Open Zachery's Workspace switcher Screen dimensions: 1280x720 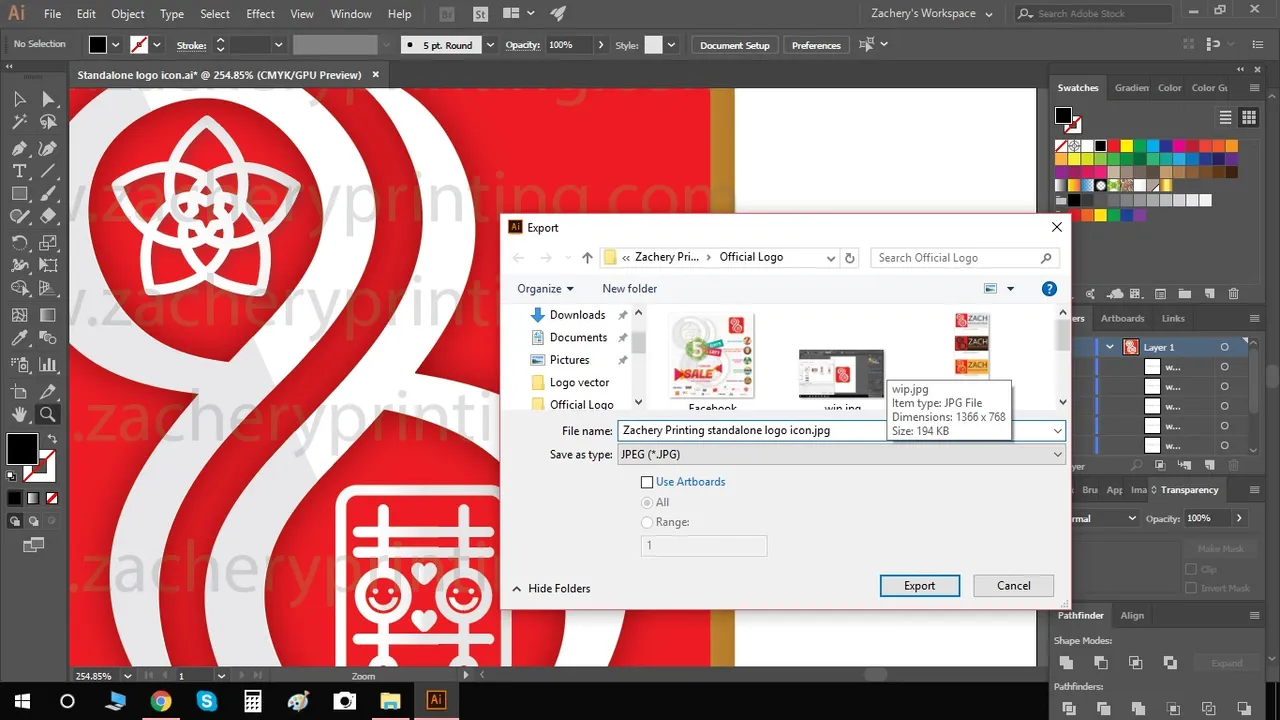pyautogui.click(x=930, y=14)
